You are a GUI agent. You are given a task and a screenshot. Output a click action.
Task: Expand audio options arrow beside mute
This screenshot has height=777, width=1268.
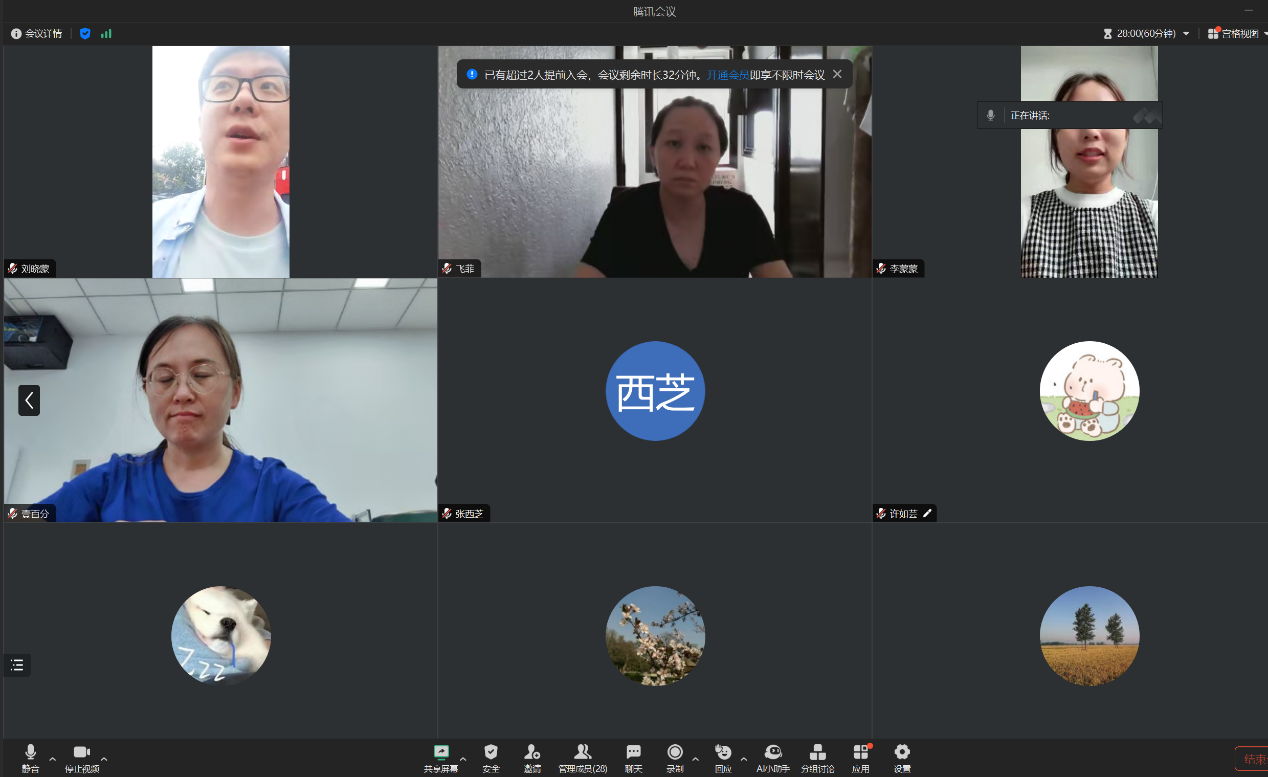pos(53,759)
